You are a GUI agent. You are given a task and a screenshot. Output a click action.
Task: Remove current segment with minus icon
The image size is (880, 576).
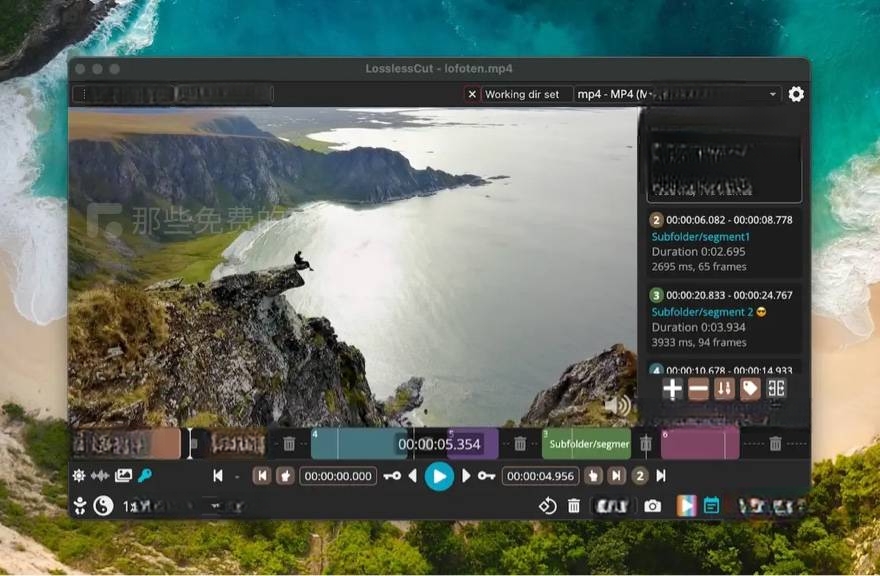tap(698, 388)
